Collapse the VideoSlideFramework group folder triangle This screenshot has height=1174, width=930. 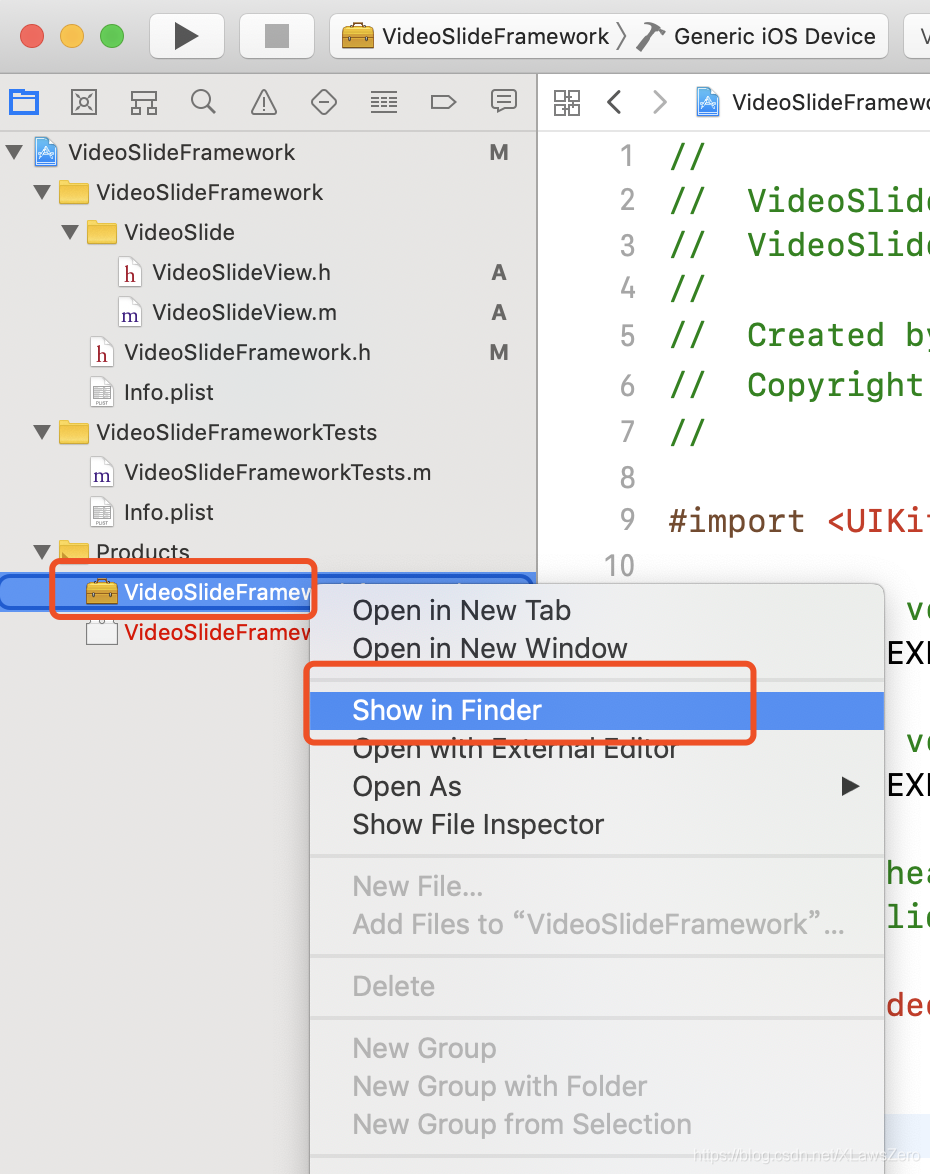pyautogui.click(x=42, y=192)
